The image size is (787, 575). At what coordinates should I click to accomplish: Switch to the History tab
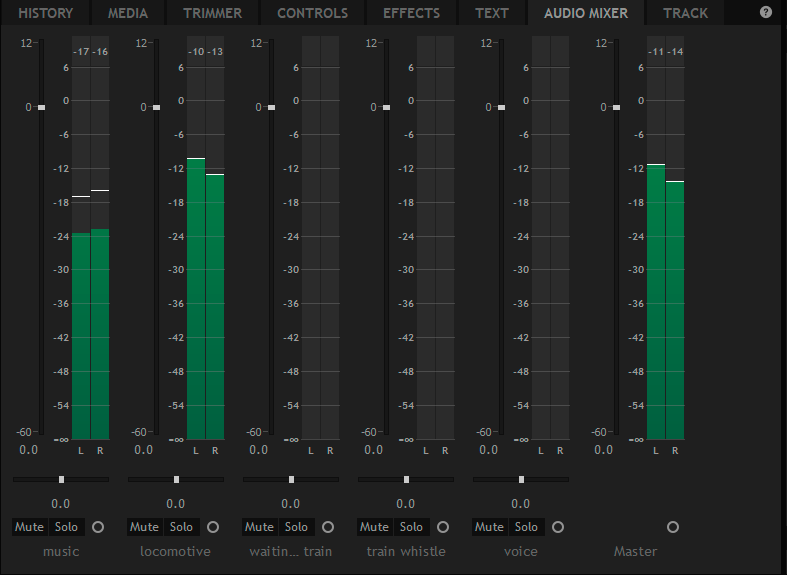[x=46, y=13]
